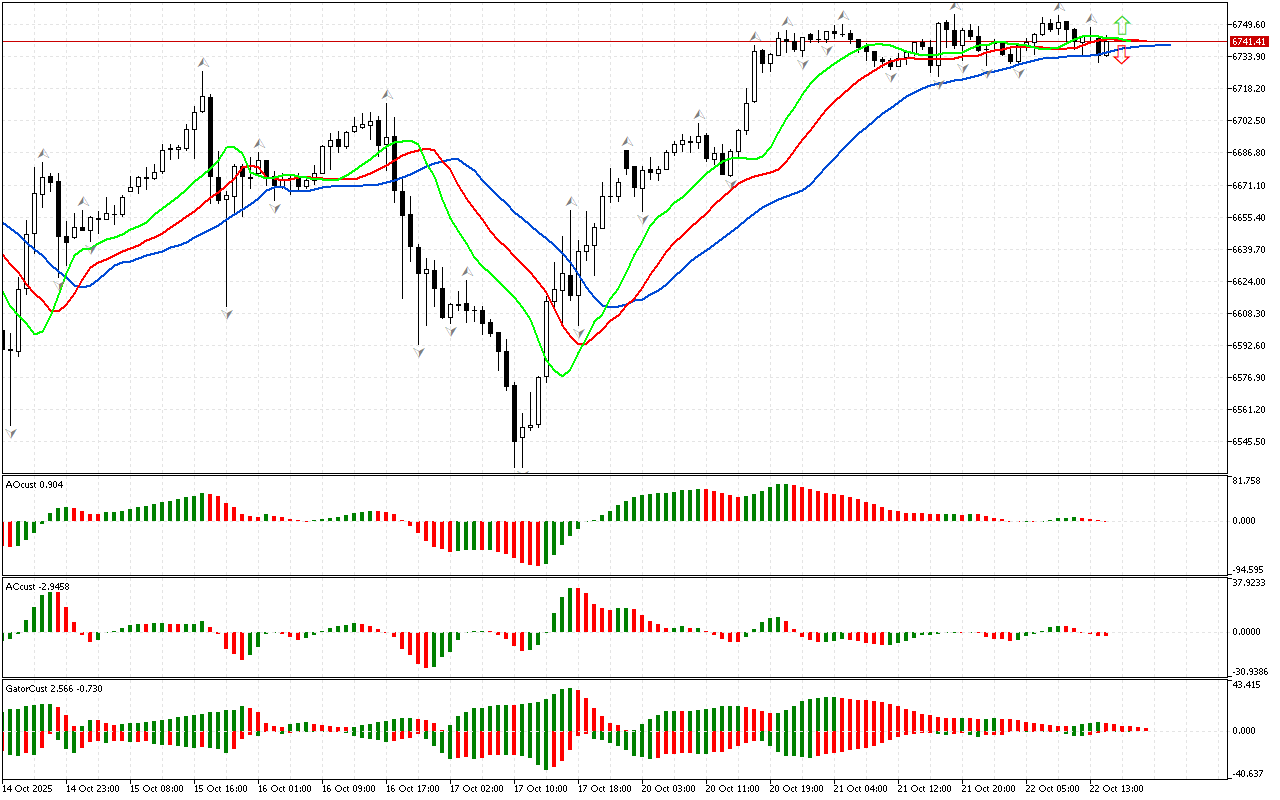
Task: Click the -40.637 Gator scale minimum
Action: (x=1247, y=773)
